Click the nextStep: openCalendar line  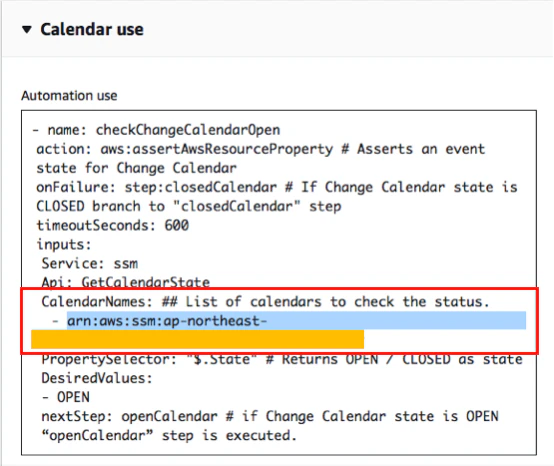[x=270, y=416]
